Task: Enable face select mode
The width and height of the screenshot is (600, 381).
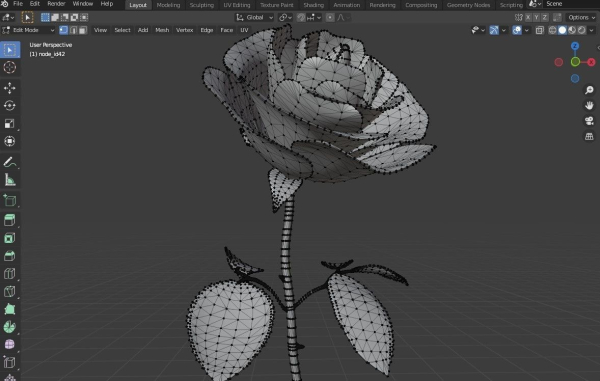Action: 83,30
